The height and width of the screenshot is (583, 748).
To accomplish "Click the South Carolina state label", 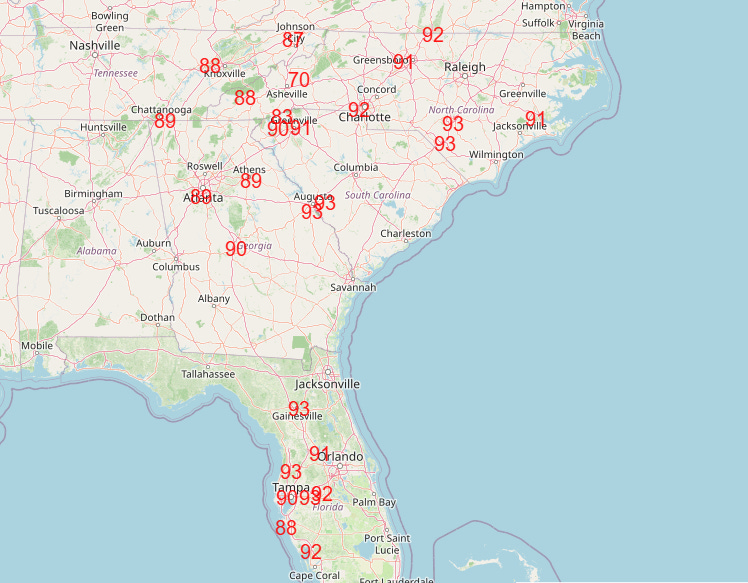I will click(378, 195).
